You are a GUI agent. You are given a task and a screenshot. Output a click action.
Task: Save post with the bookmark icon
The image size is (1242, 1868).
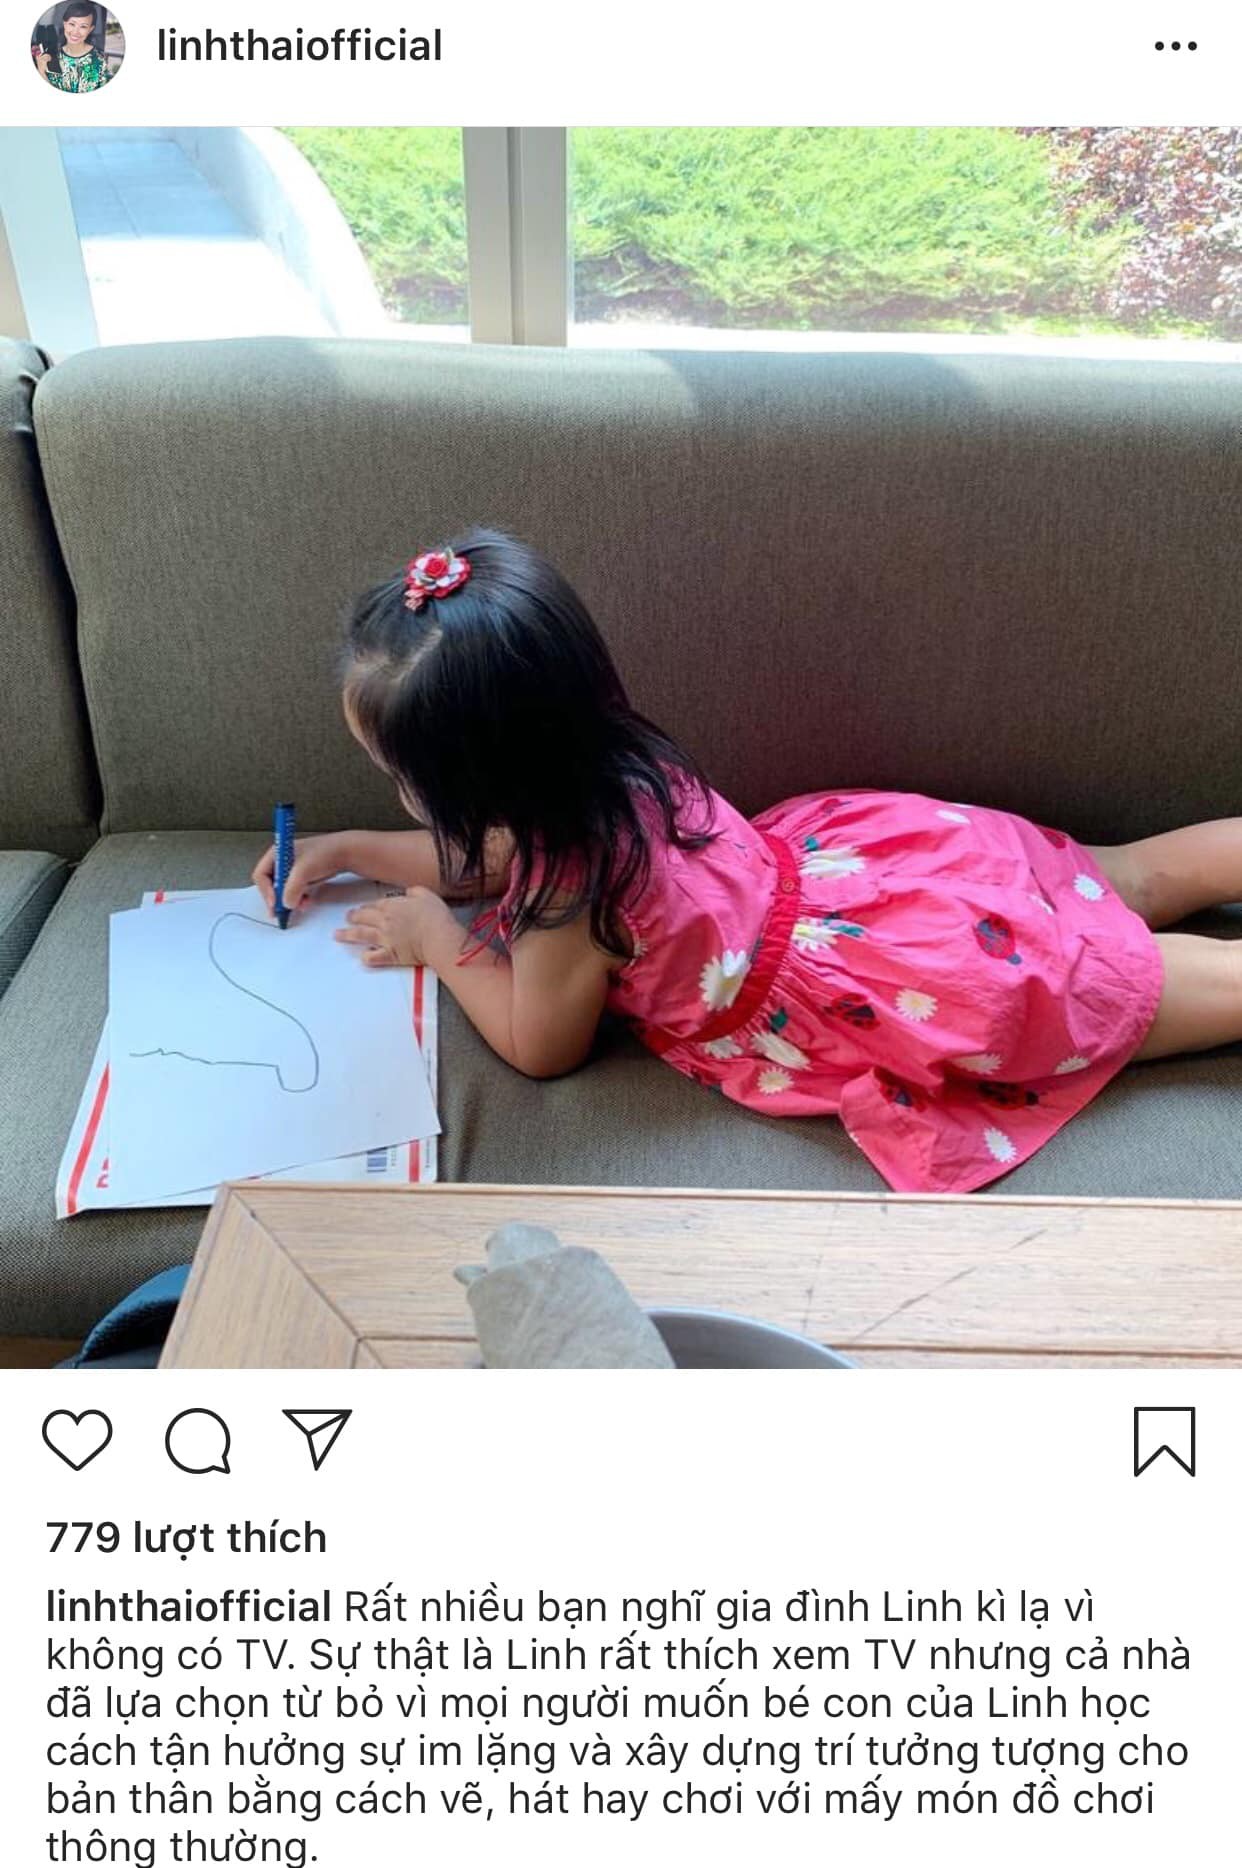tap(1165, 1441)
